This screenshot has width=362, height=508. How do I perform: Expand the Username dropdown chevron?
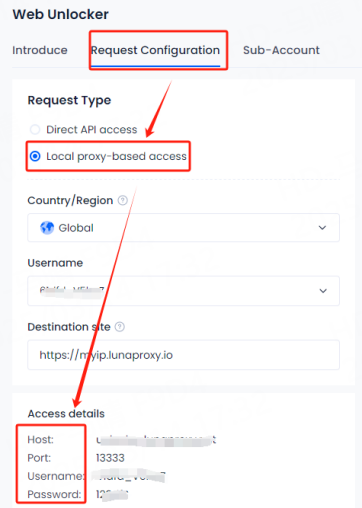tap(323, 291)
